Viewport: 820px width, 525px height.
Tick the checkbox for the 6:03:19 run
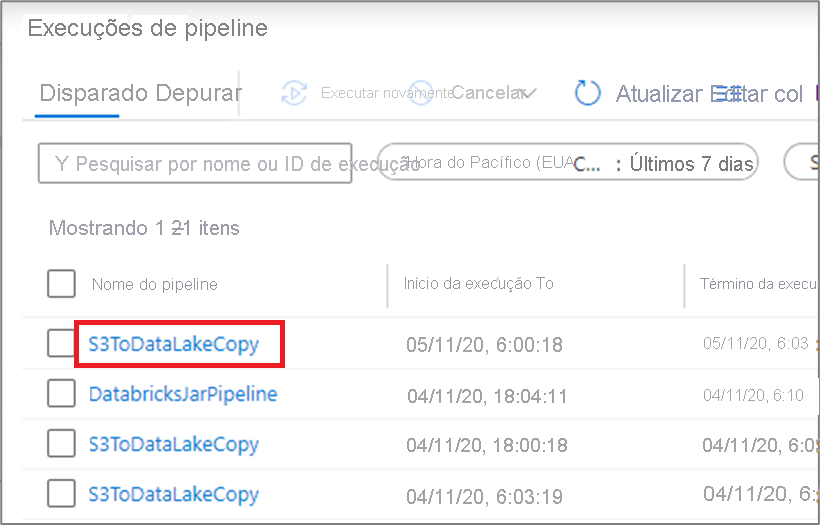[x=61, y=494]
